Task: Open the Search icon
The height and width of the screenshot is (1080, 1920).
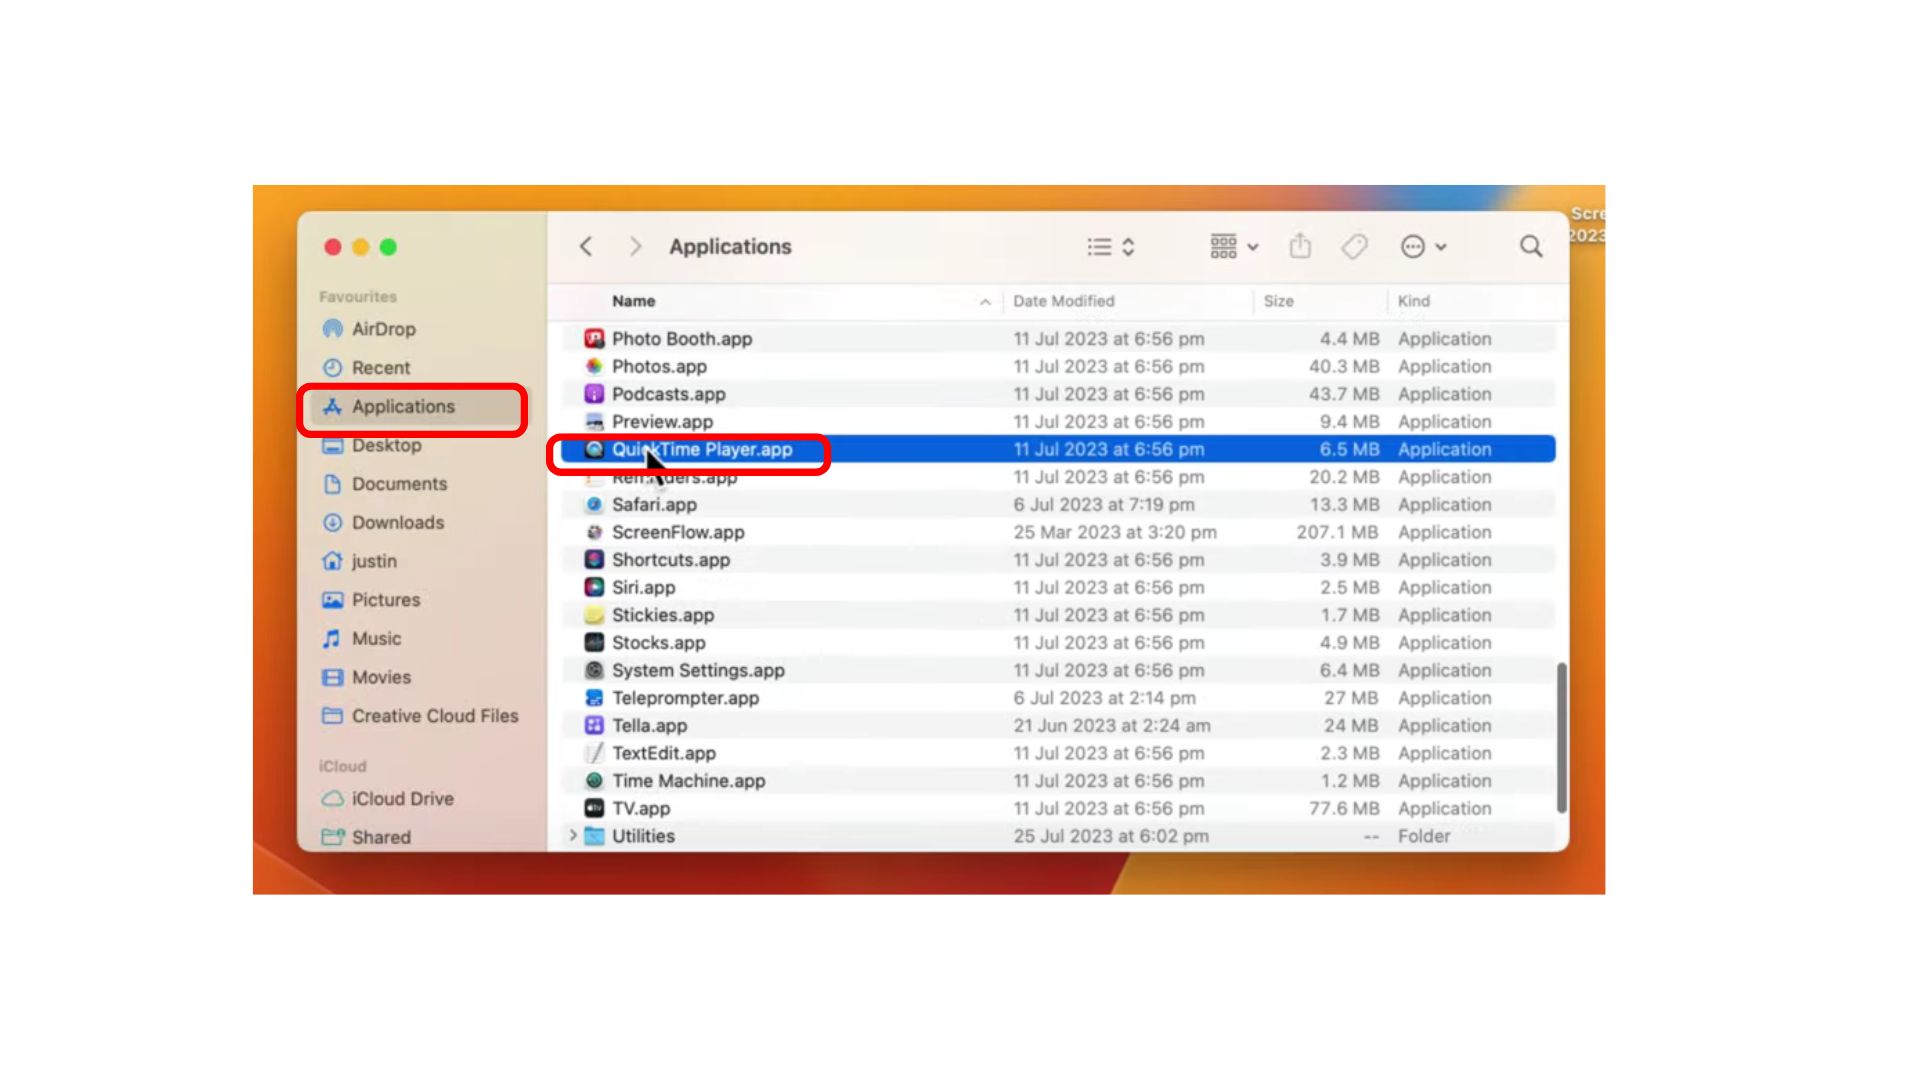Action: (1530, 246)
